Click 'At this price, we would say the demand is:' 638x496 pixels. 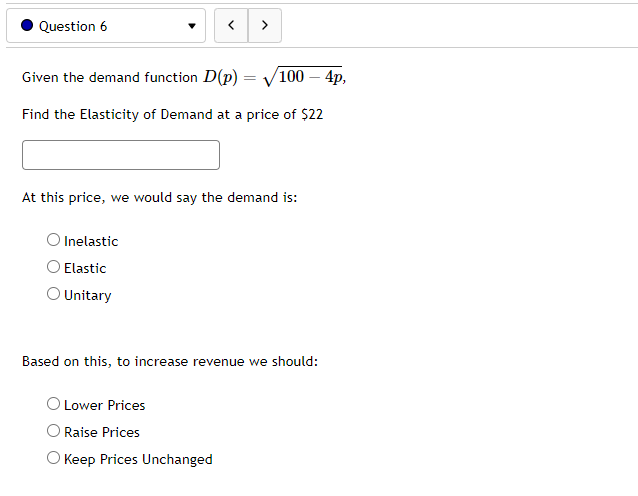pyautogui.click(x=160, y=198)
